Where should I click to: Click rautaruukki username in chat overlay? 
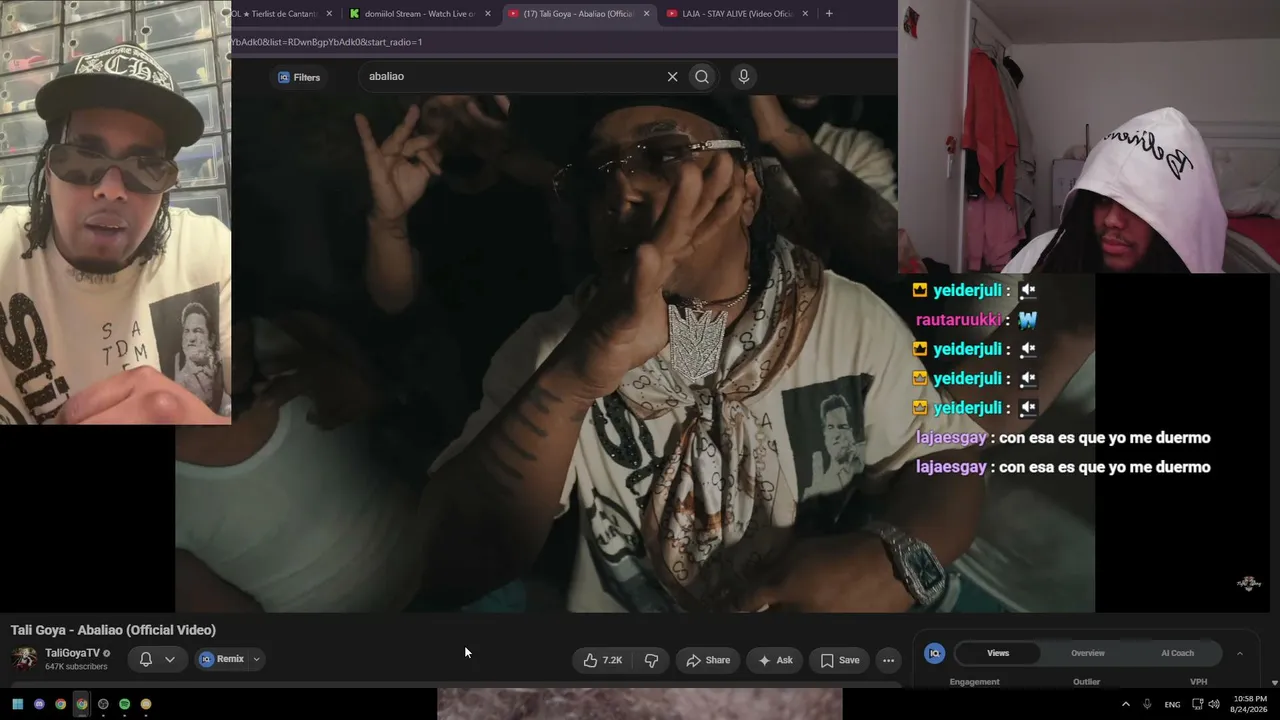coord(958,320)
